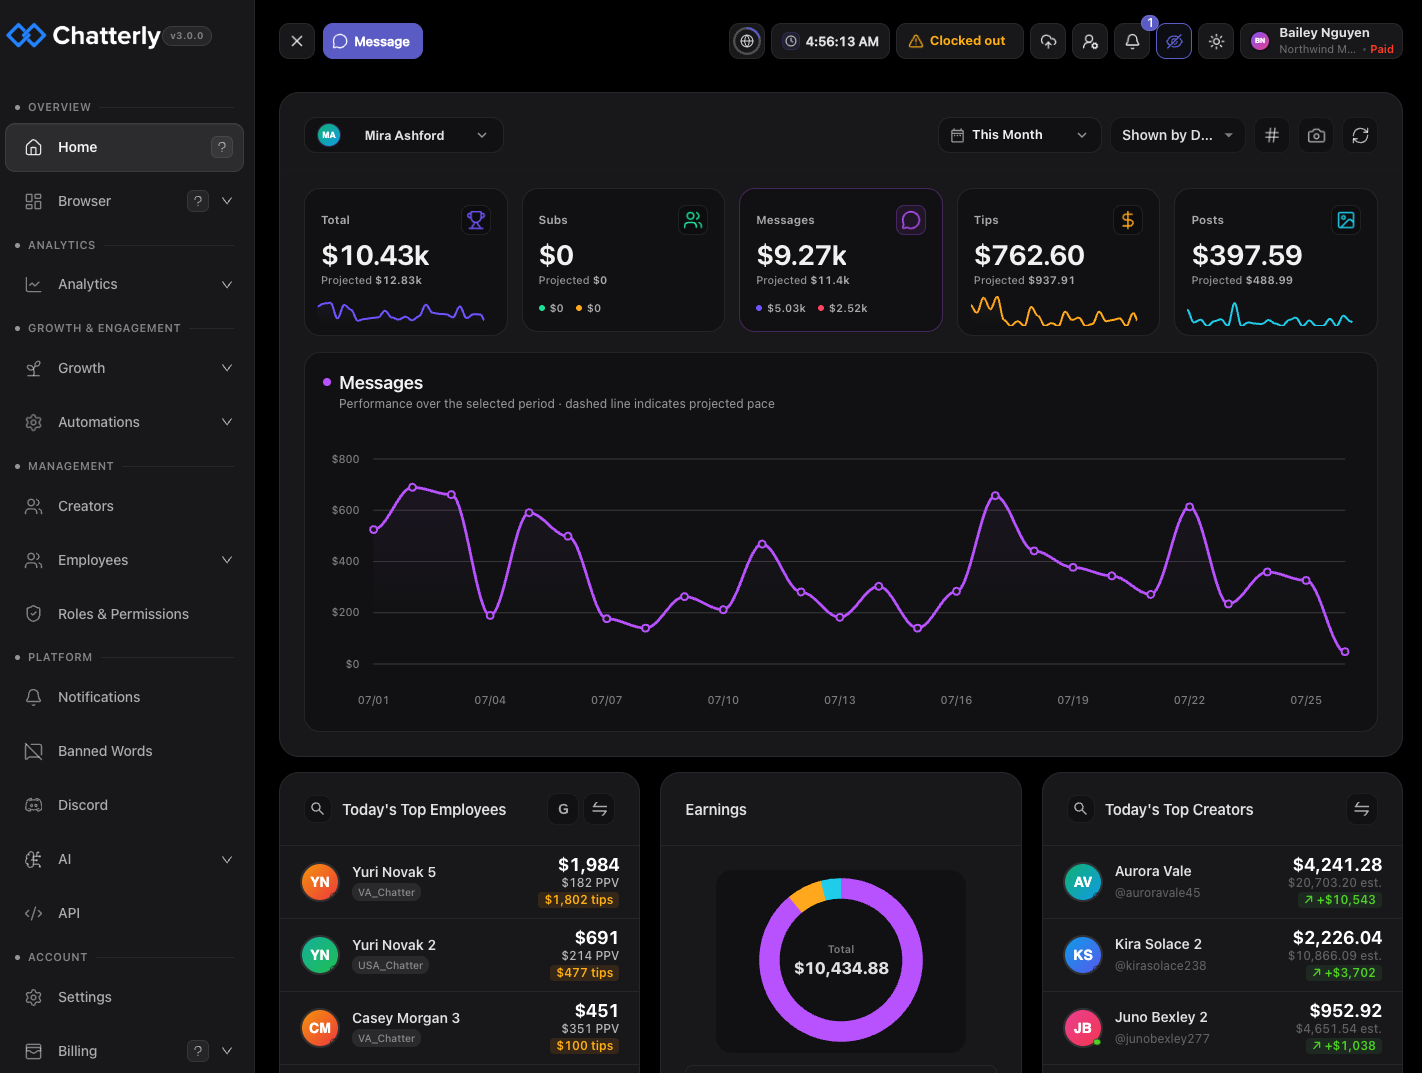This screenshot has width=1422, height=1073.
Task: Click the Chatterly logo
Action: tap(83, 36)
